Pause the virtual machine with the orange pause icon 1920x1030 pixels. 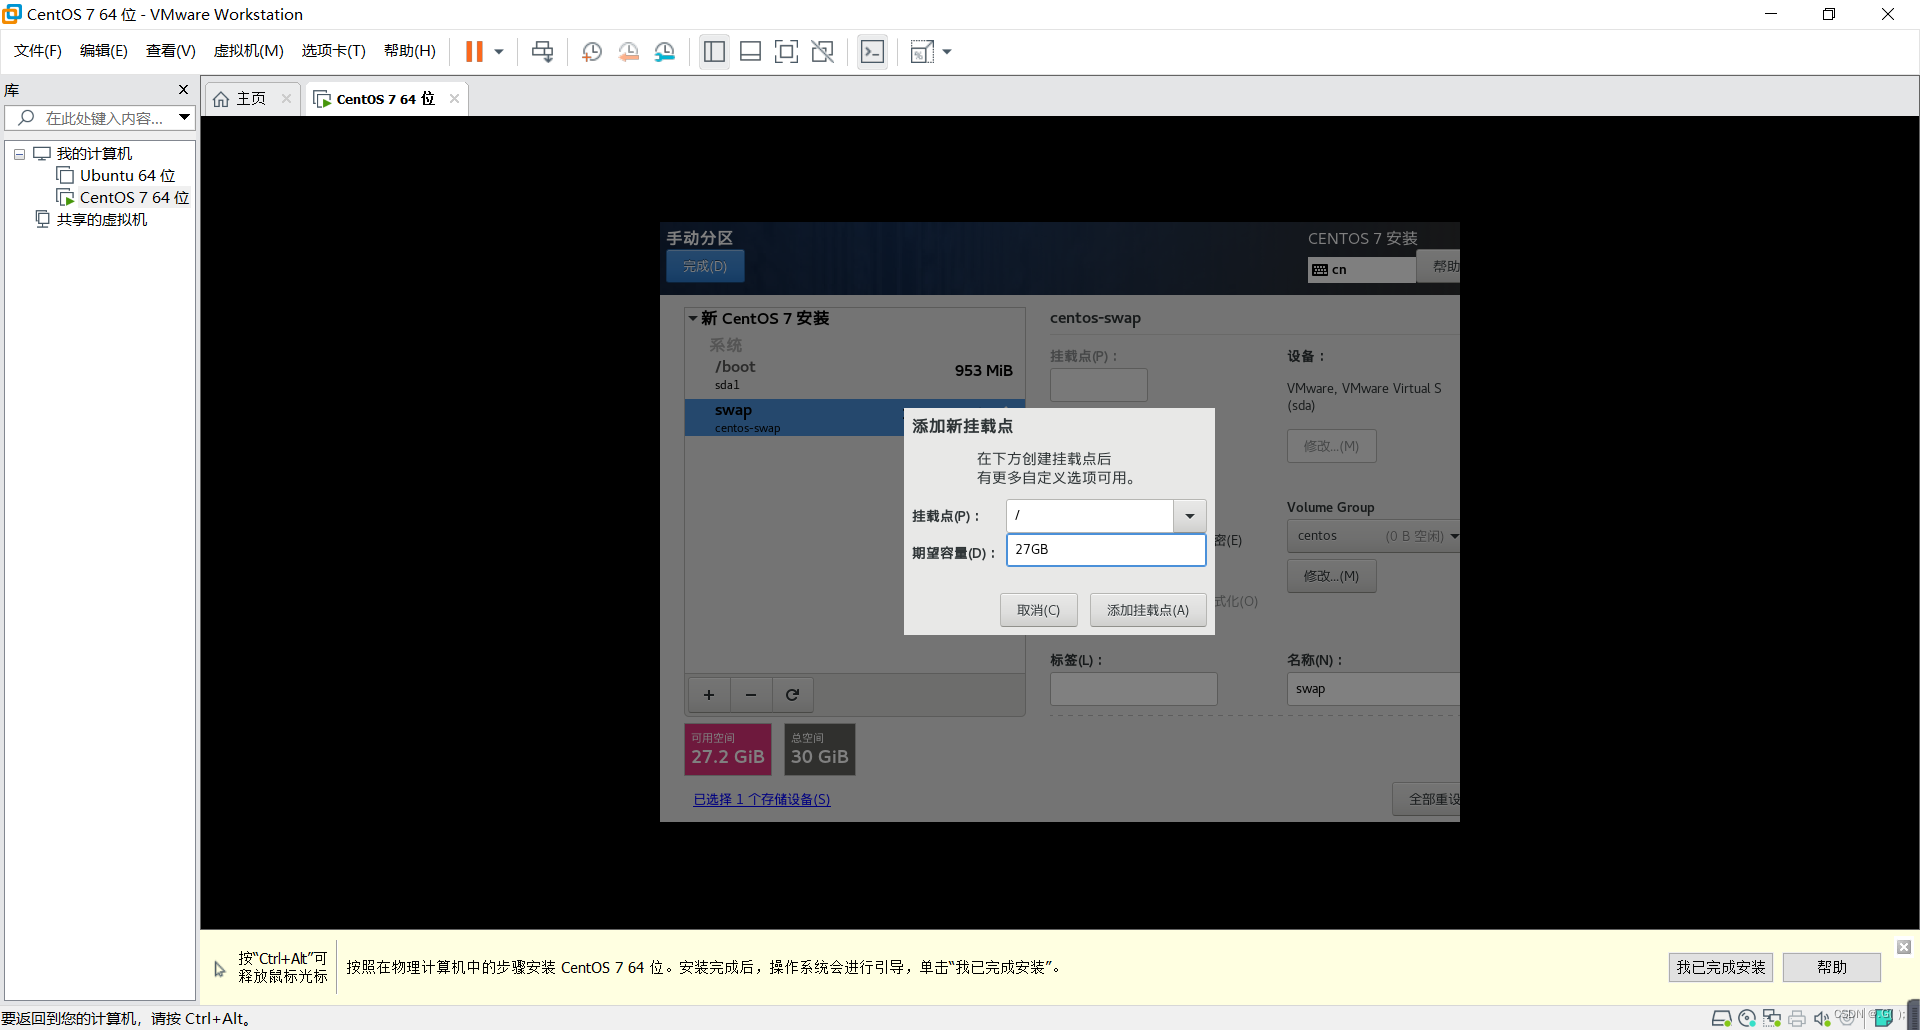pos(474,52)
